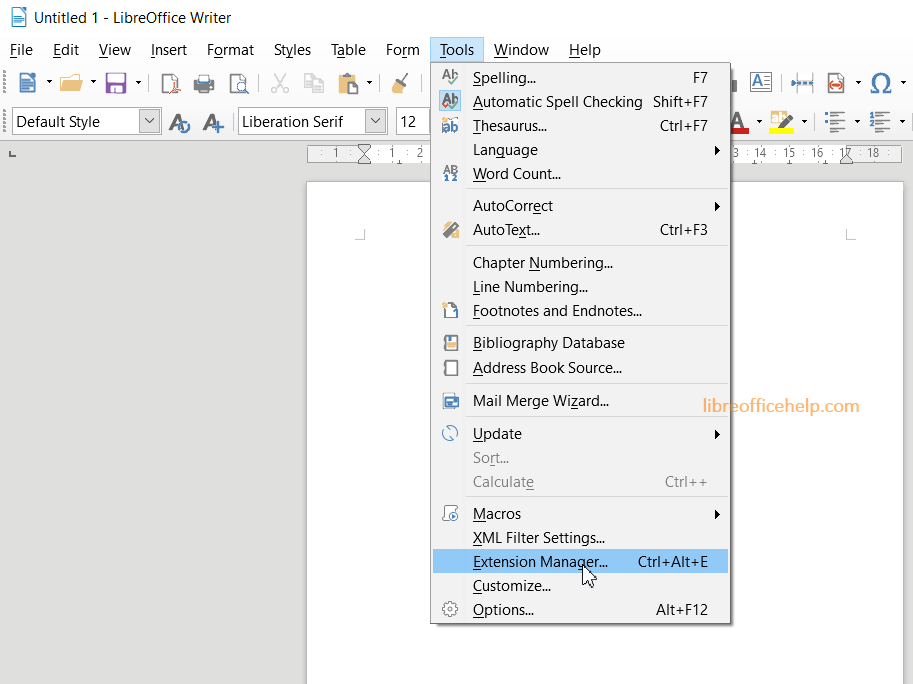Open the Insert menu
Viewport: 913px width, 684px height.
(x=169, y=50)
